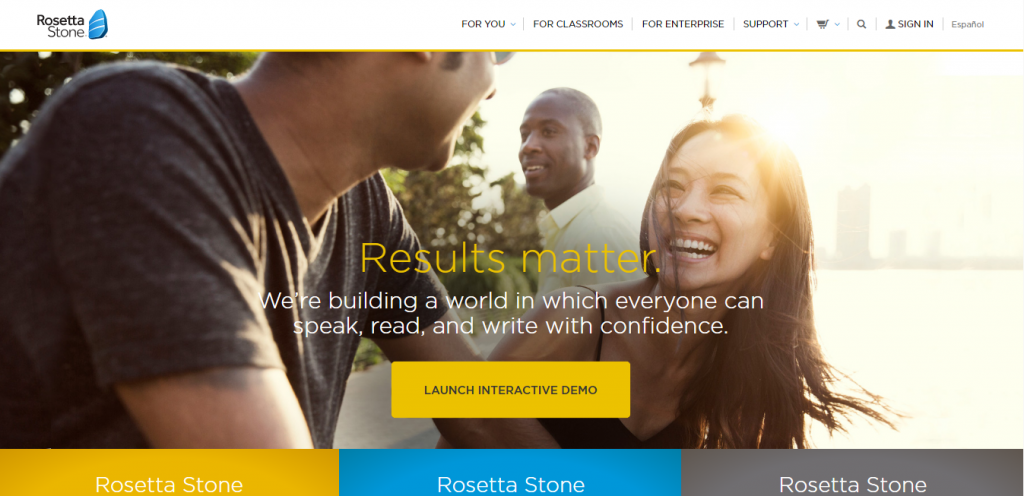Screen dimensions: 1024x496
Task: Expand the FOR YOU dropdown chevron
Action: pos(513,25)
